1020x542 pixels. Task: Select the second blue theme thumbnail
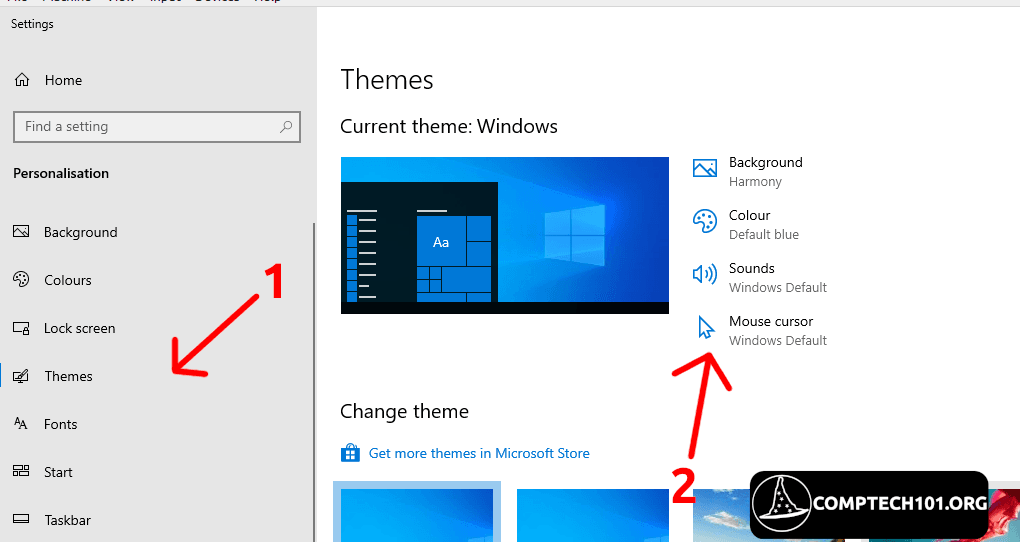(593, 515)
